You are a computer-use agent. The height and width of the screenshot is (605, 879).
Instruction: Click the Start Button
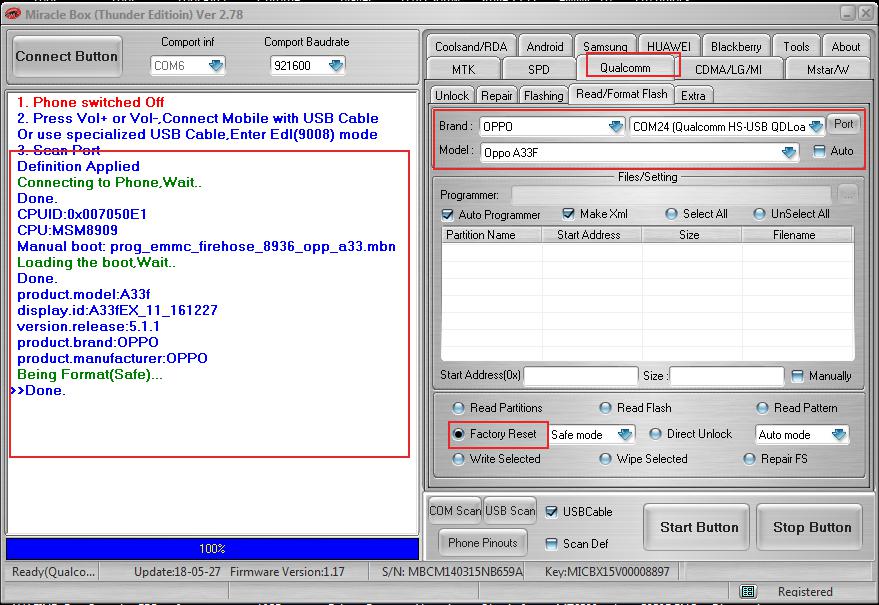pos(697,527)
